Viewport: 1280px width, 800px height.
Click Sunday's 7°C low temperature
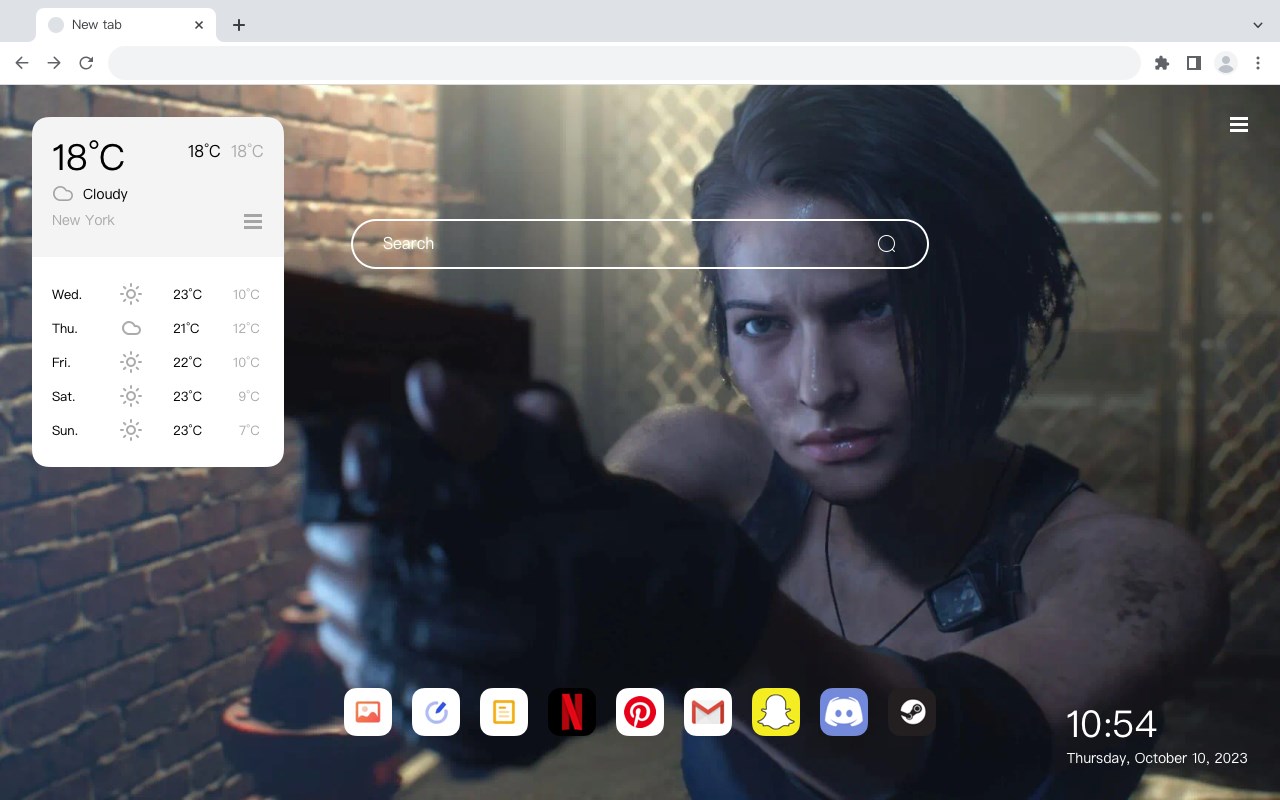coord(249,430)
